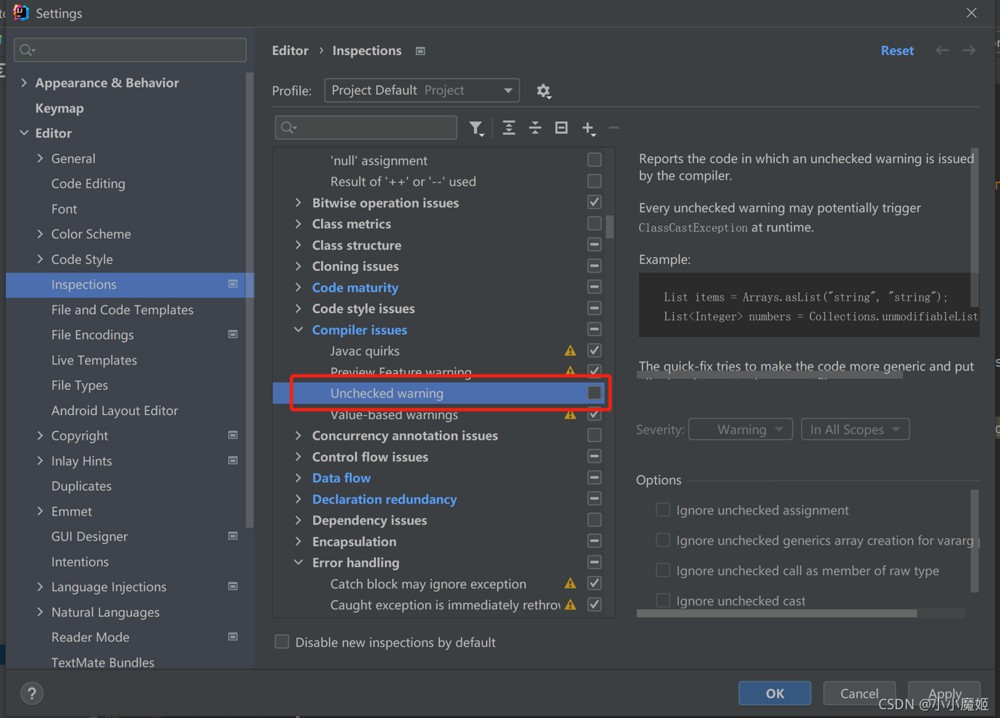Open the help question mark button

point(31,693)
